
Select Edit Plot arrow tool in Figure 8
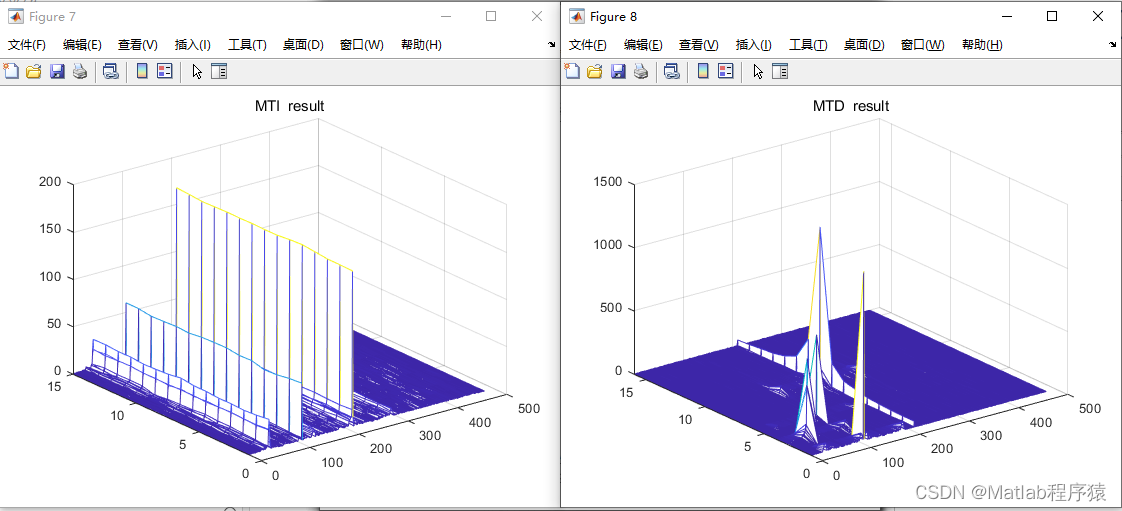click(758, 72)
